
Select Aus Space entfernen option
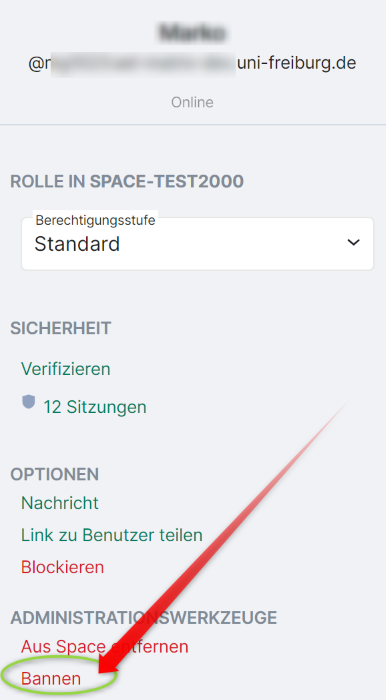pos(104,646)
